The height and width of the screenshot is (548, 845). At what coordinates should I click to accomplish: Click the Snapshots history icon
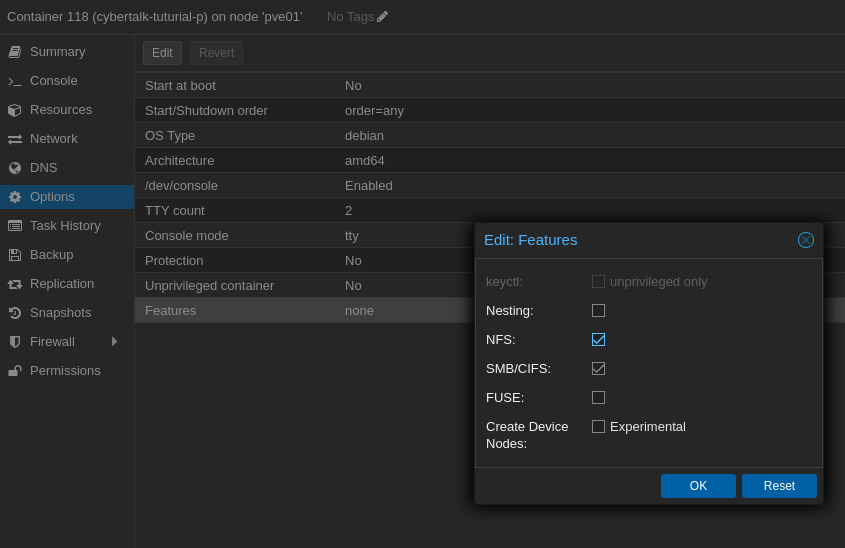15,313
